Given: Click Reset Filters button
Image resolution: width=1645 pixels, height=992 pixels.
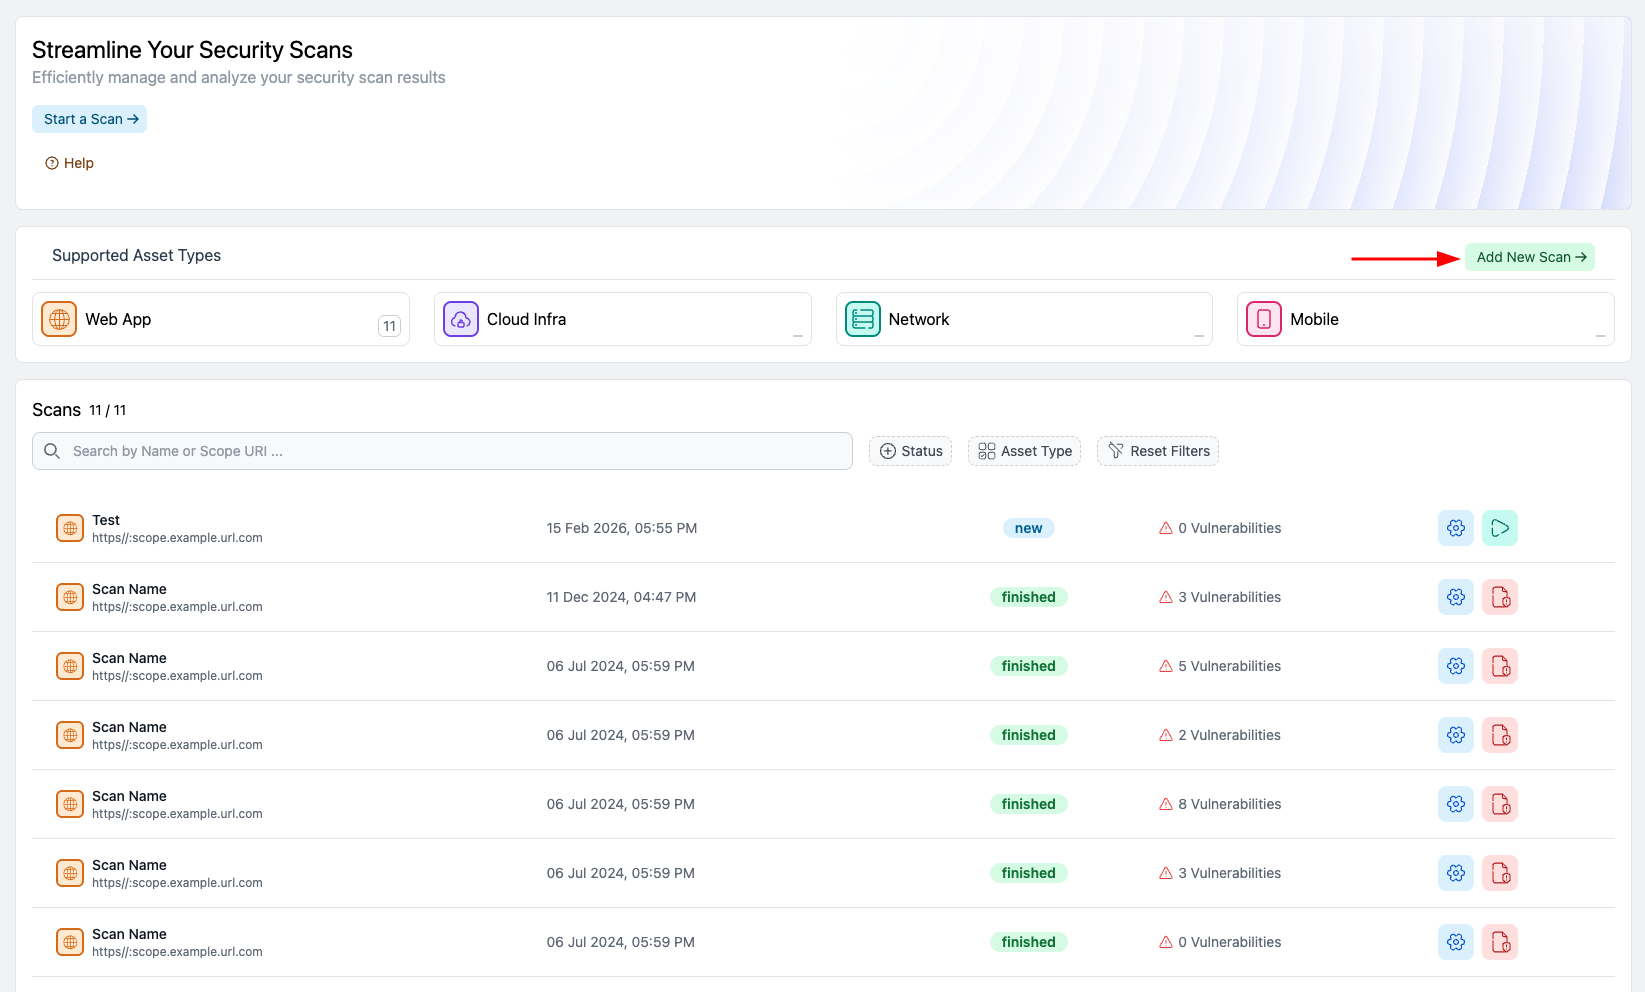Looking at the screenshot, I should 1157,451.
